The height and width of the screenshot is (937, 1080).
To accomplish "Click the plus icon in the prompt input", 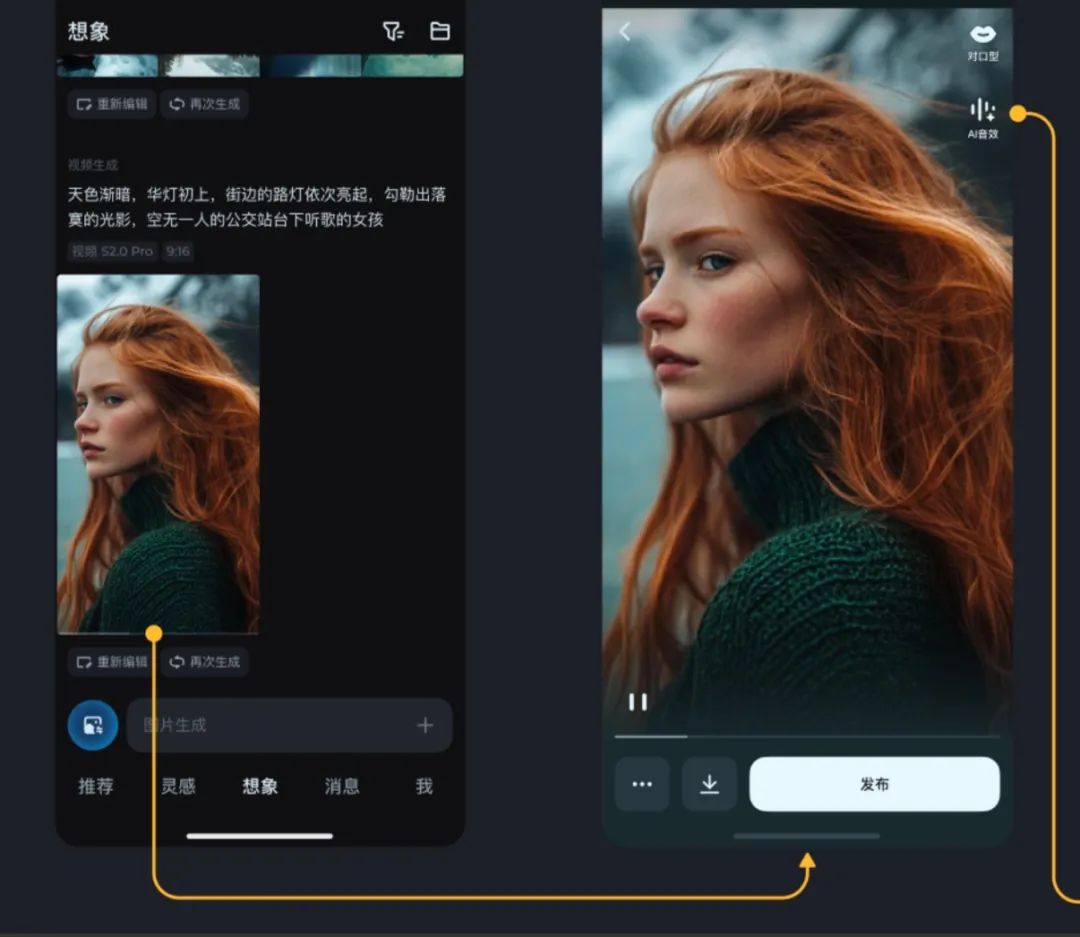I will [425, 725].
